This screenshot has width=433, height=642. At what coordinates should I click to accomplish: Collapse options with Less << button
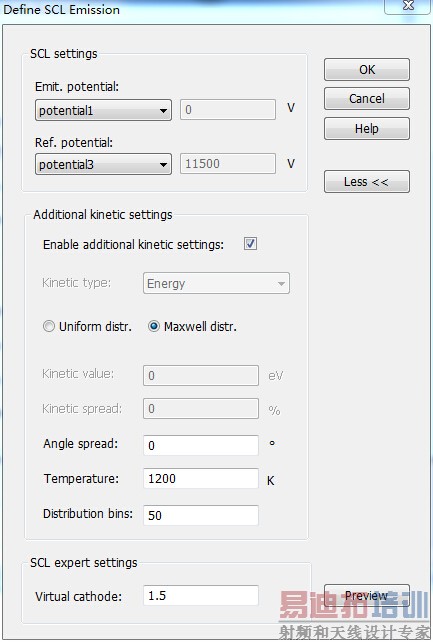coord(367,181)
